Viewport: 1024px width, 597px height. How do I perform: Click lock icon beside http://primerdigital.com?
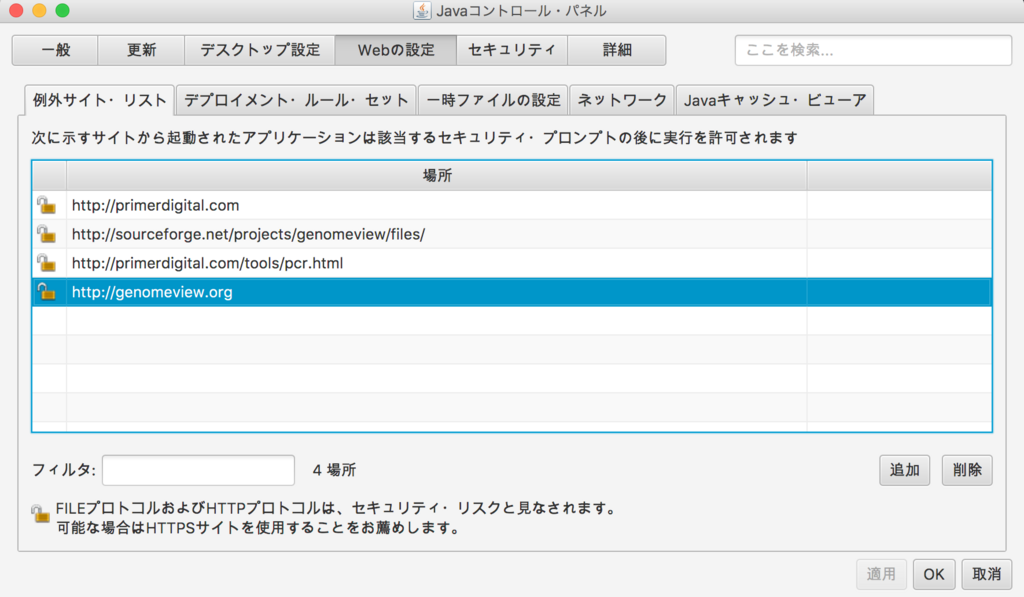[x=46, y=205]
